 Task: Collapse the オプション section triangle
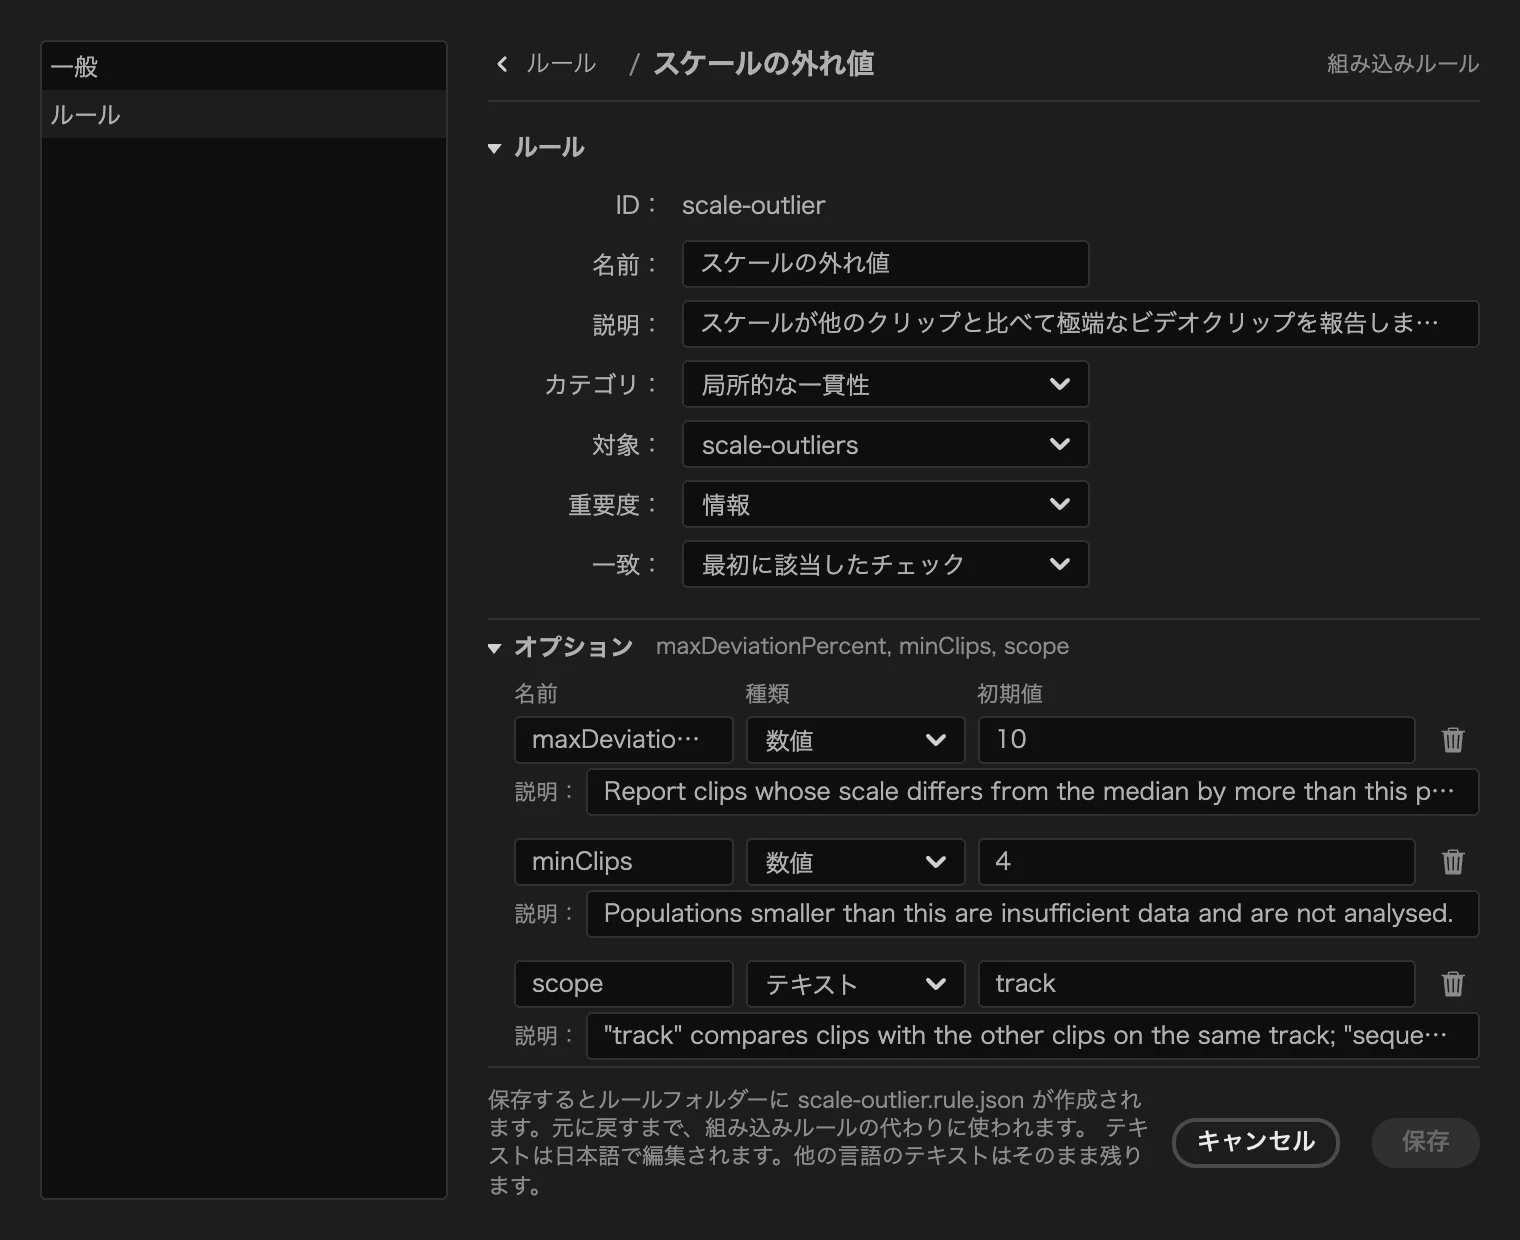click(494, 648)
